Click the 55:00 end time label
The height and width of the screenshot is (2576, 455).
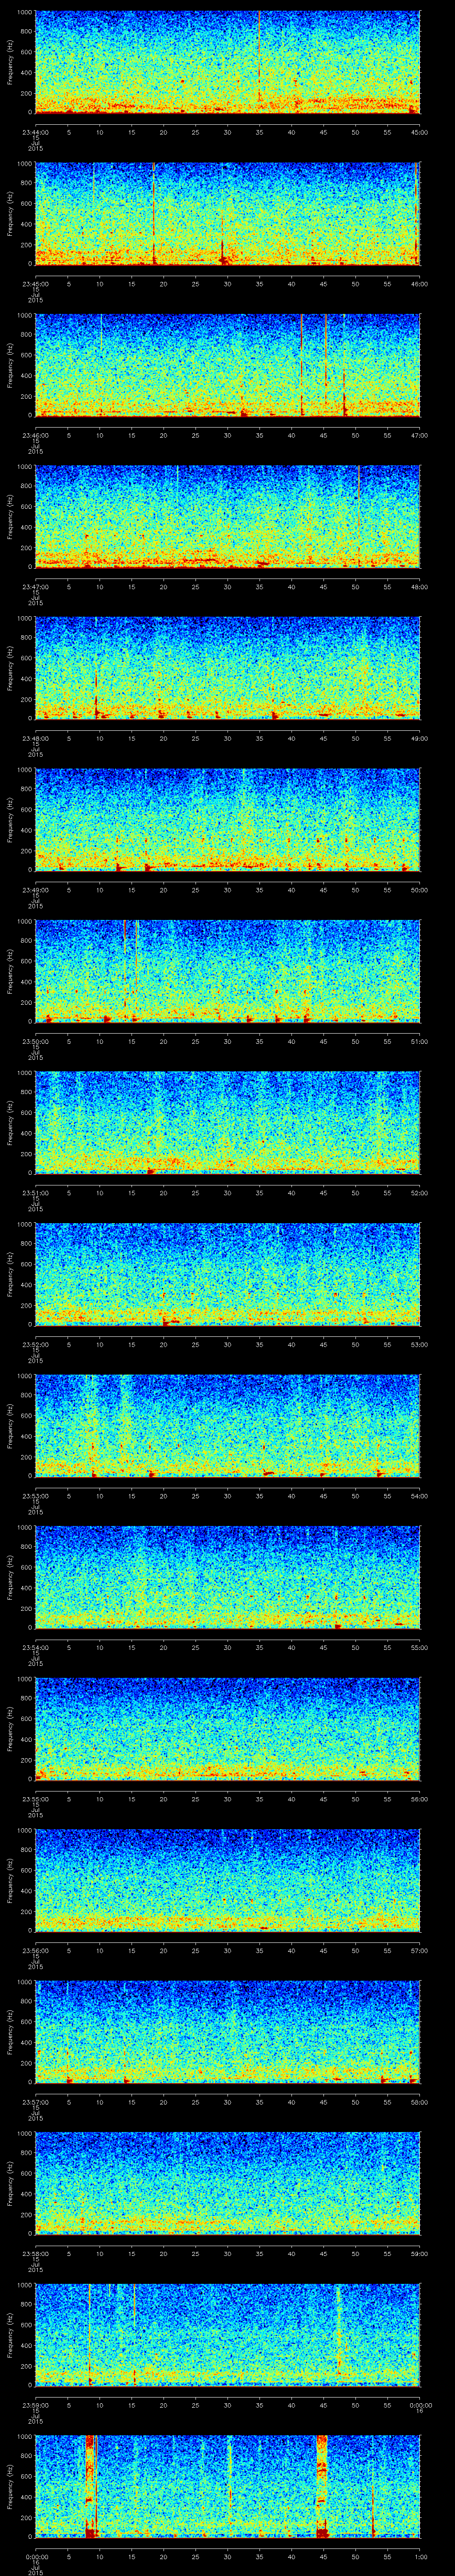[420, 1647]
